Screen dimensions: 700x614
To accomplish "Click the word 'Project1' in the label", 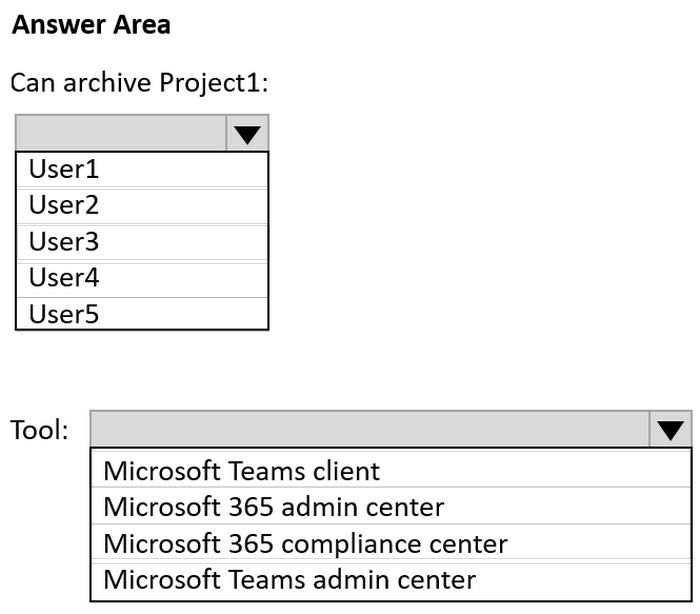I will tap(210, 82).
